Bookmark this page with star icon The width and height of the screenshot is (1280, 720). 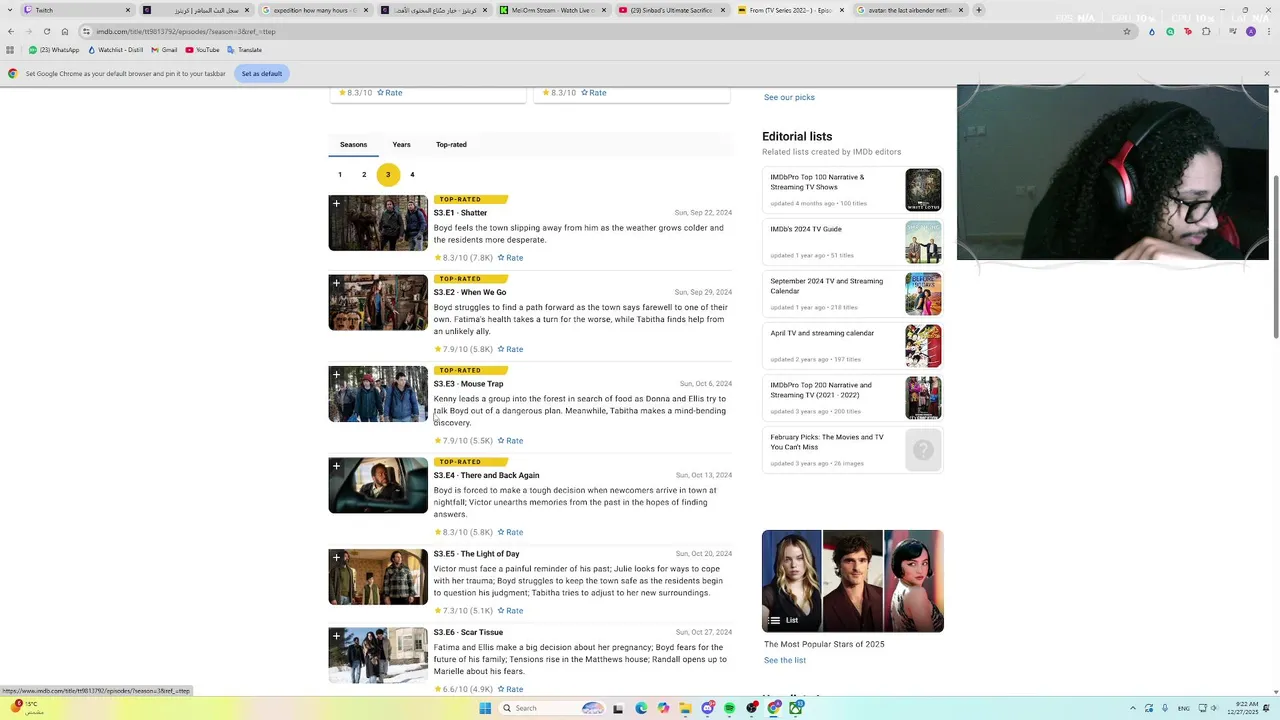tap(1127, 31)
